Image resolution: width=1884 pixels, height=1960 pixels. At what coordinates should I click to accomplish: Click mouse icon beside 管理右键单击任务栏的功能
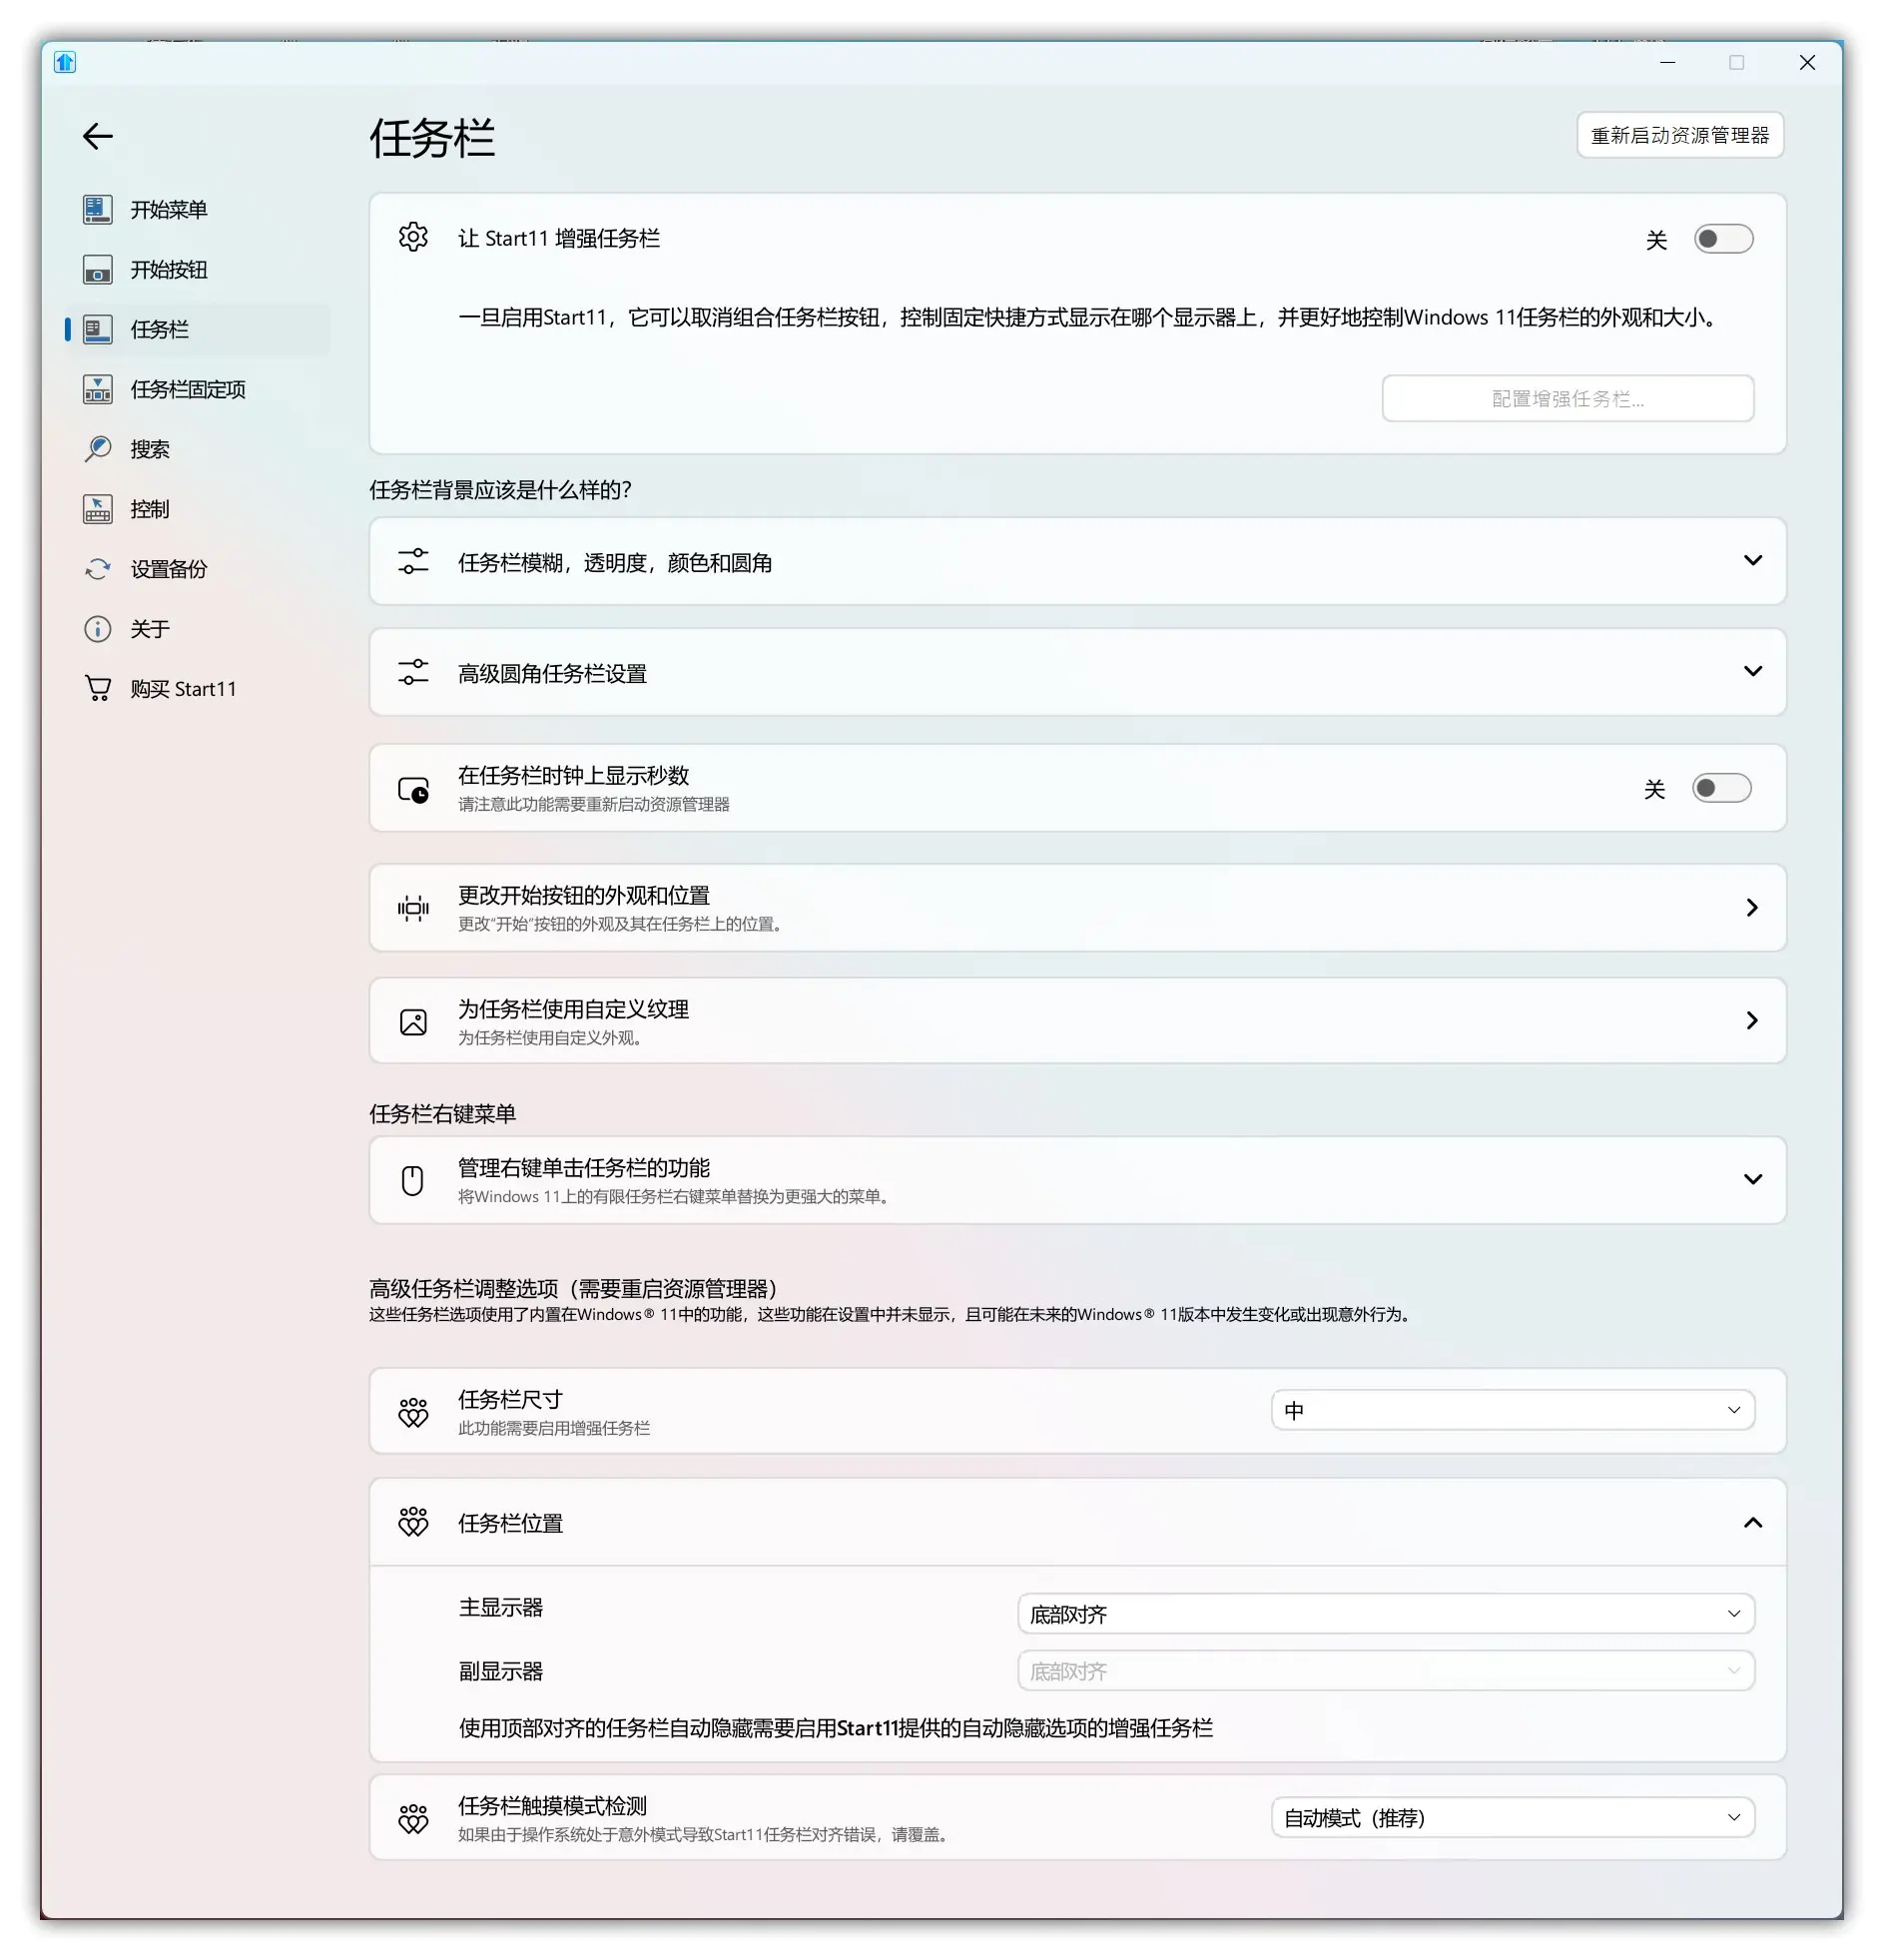point(413,1181)
